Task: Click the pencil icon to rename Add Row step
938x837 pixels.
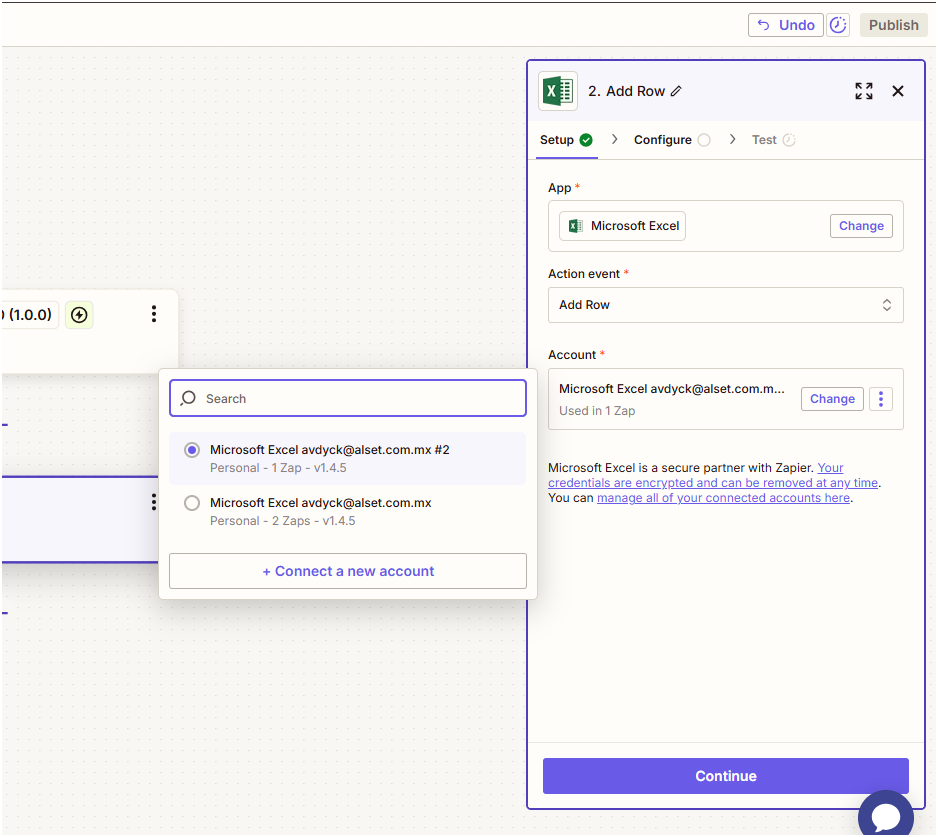Action: pyautogui.click(x=676, y=91)
